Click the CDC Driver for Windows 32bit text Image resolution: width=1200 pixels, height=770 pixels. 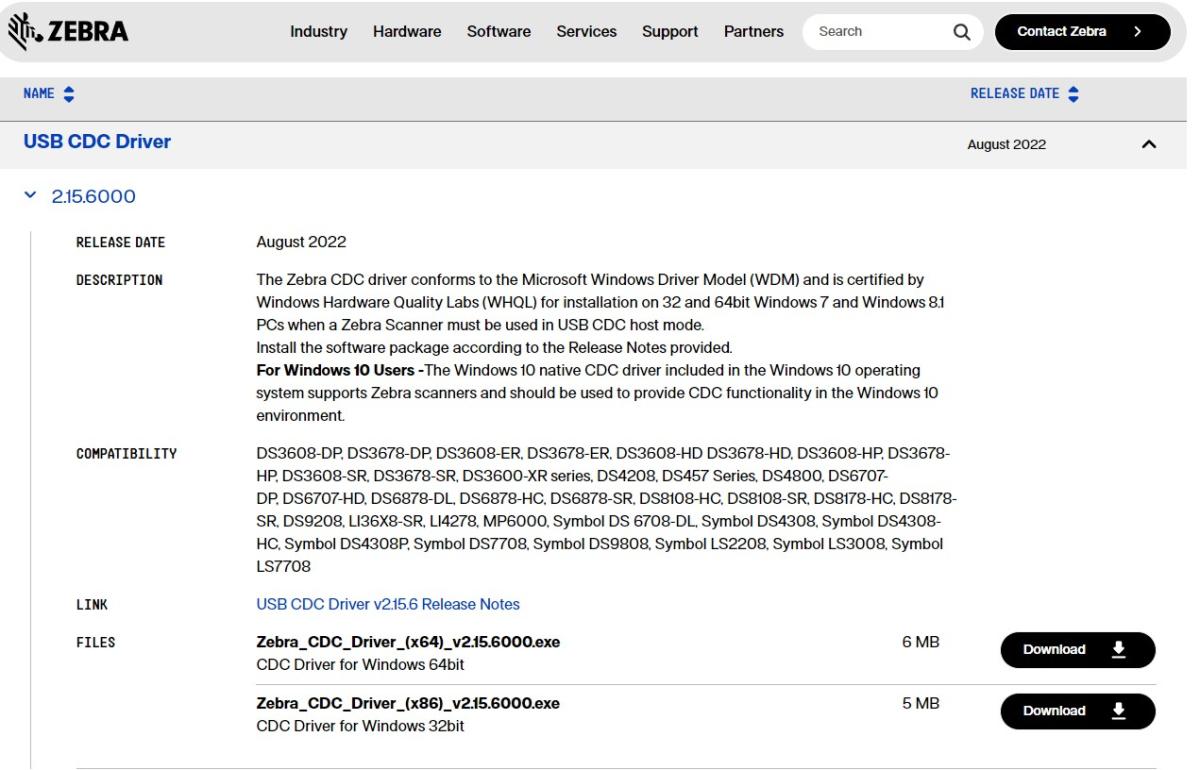coord(360,727)
